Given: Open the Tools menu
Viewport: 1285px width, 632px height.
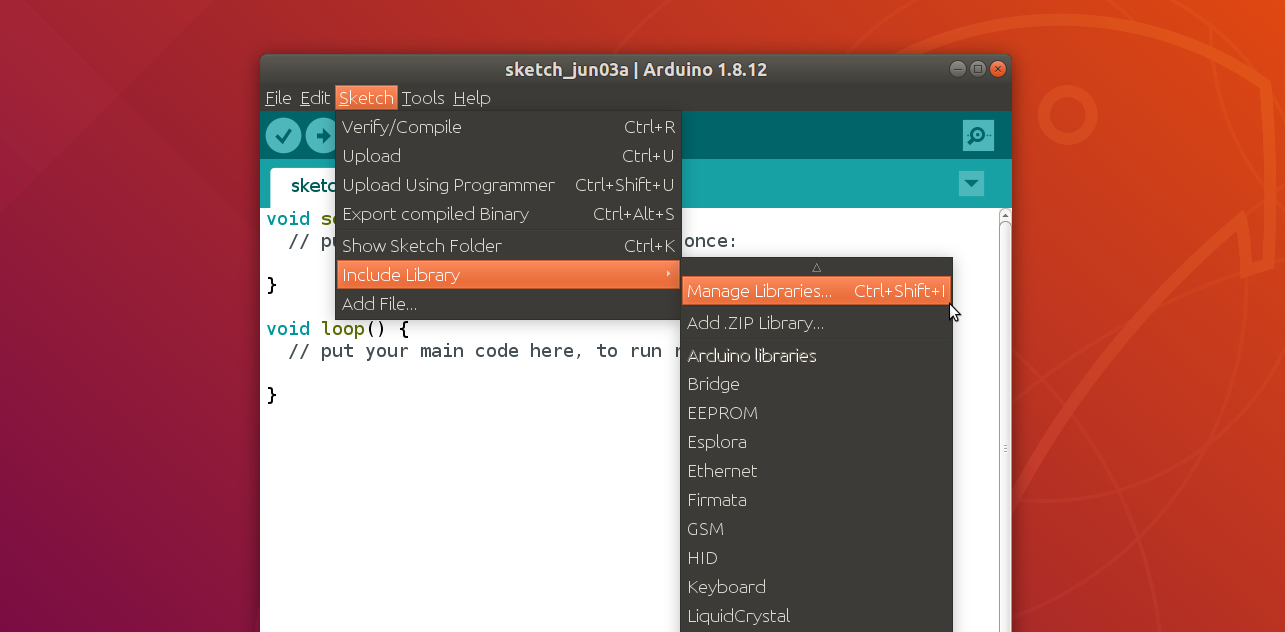Looking at the screenshot, I should point(423,98).
